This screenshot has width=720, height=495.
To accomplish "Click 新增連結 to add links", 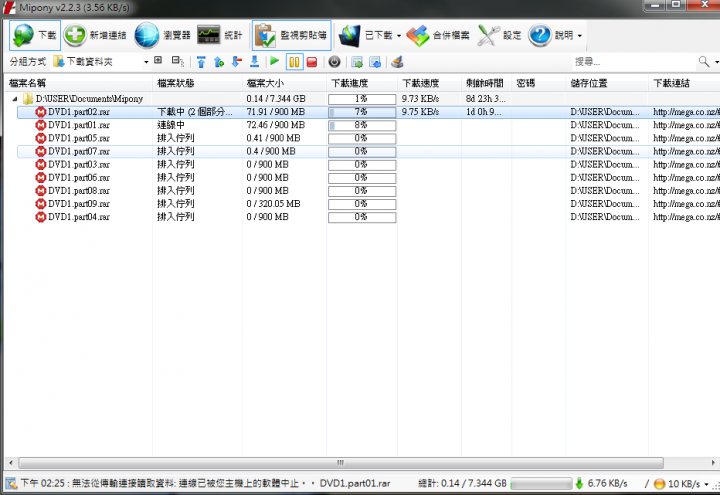I will 95,35.
